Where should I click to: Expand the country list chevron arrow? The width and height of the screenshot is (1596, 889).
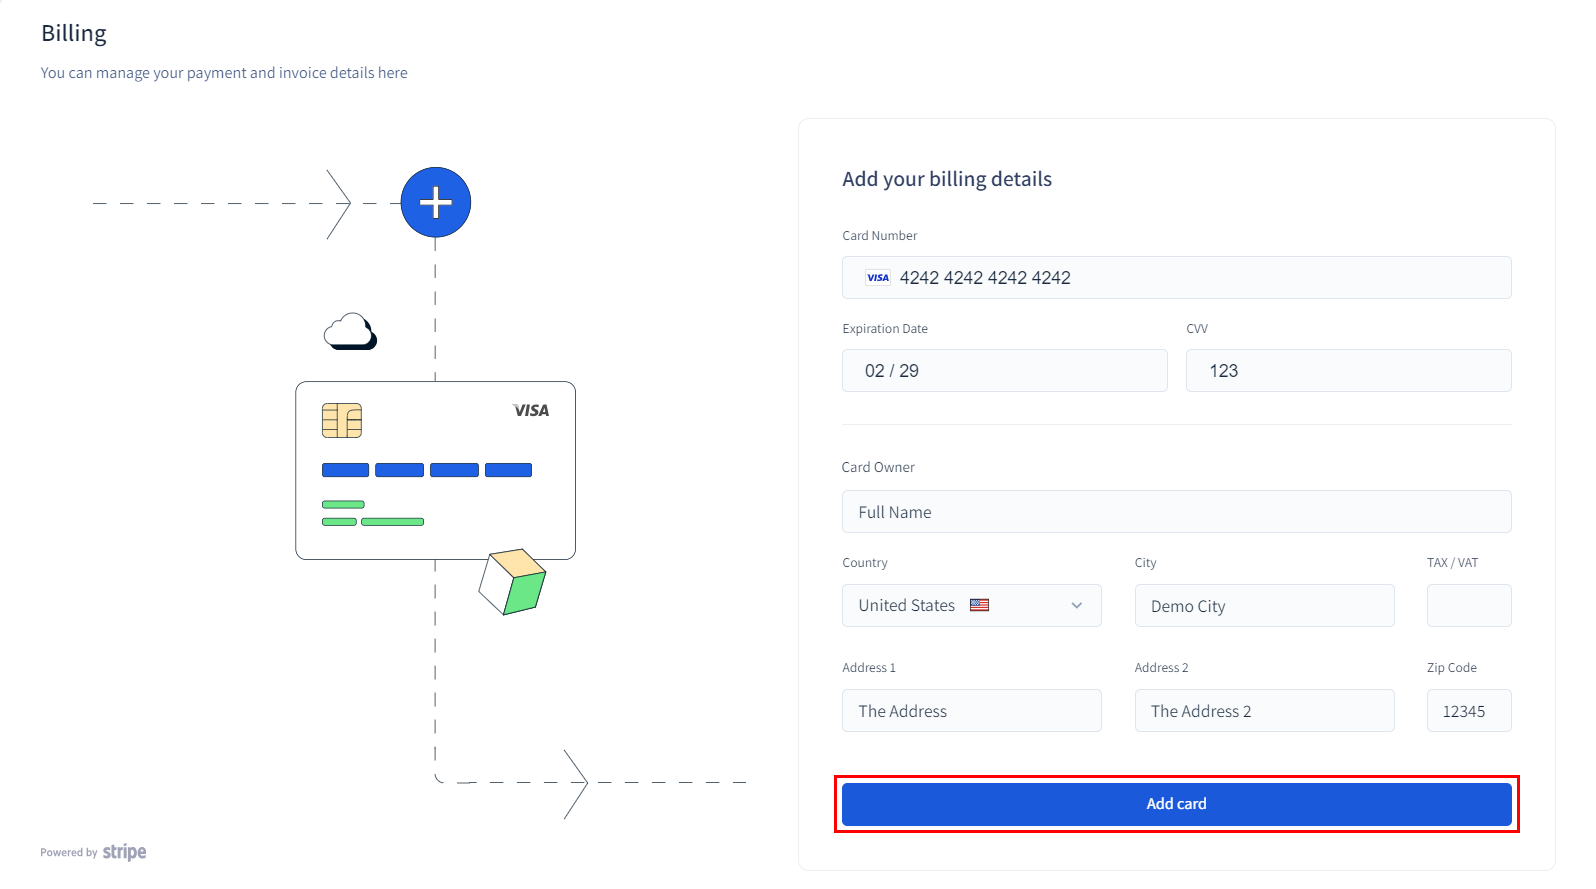(x=1077, y=605)
